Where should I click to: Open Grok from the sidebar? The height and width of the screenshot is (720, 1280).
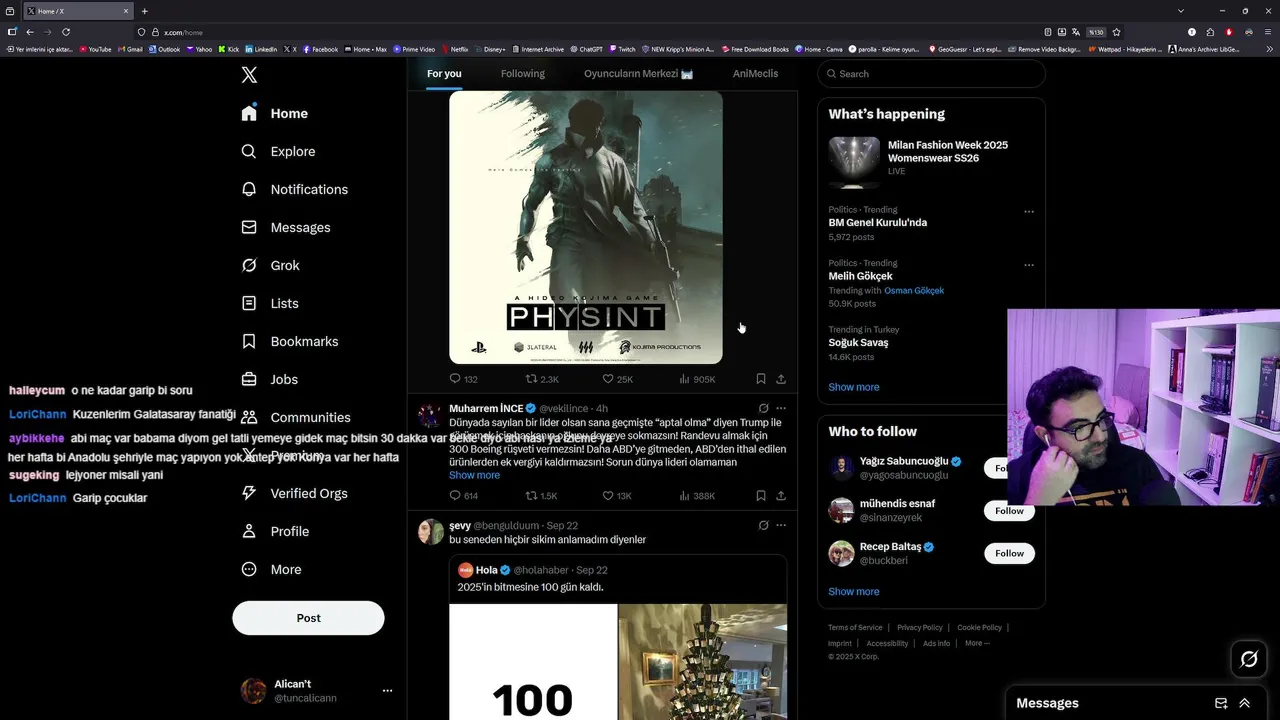pos(270,265)
